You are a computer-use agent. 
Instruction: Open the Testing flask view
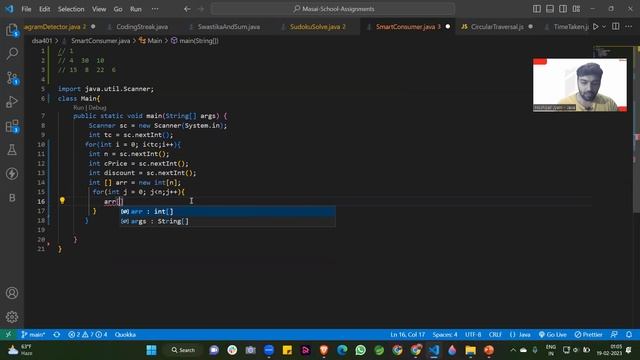coord(12,150)
